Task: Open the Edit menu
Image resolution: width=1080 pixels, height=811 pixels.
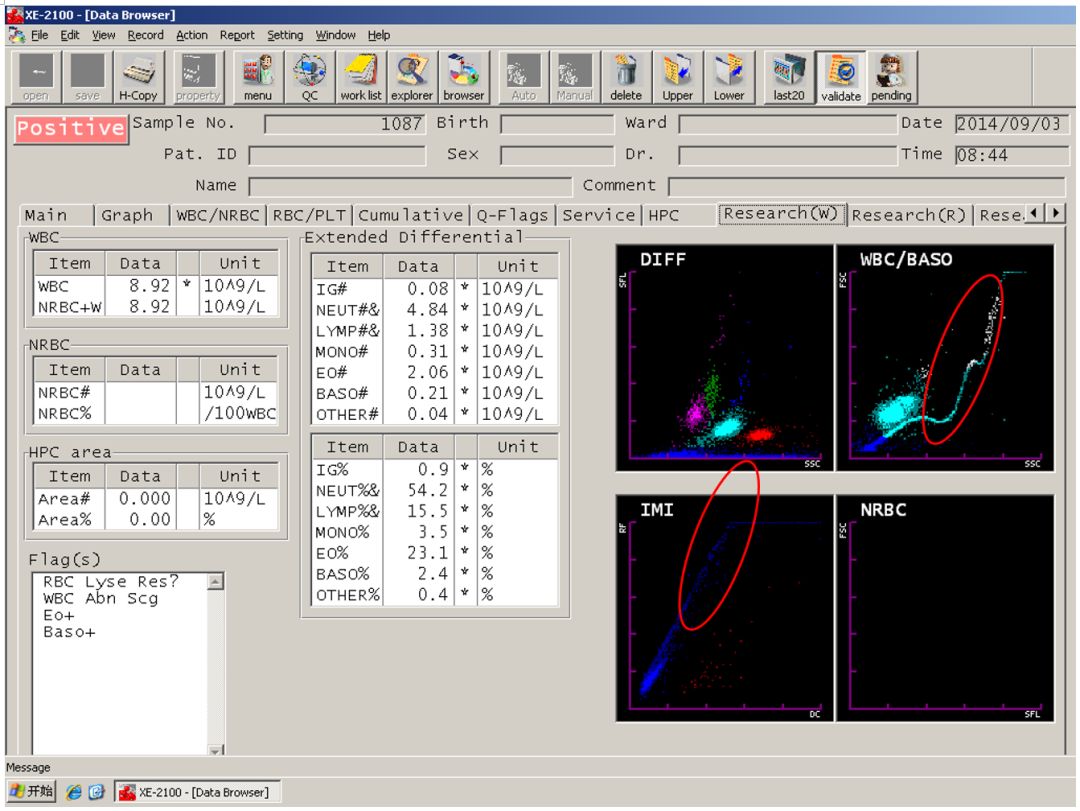Action: tap(70, 35)
